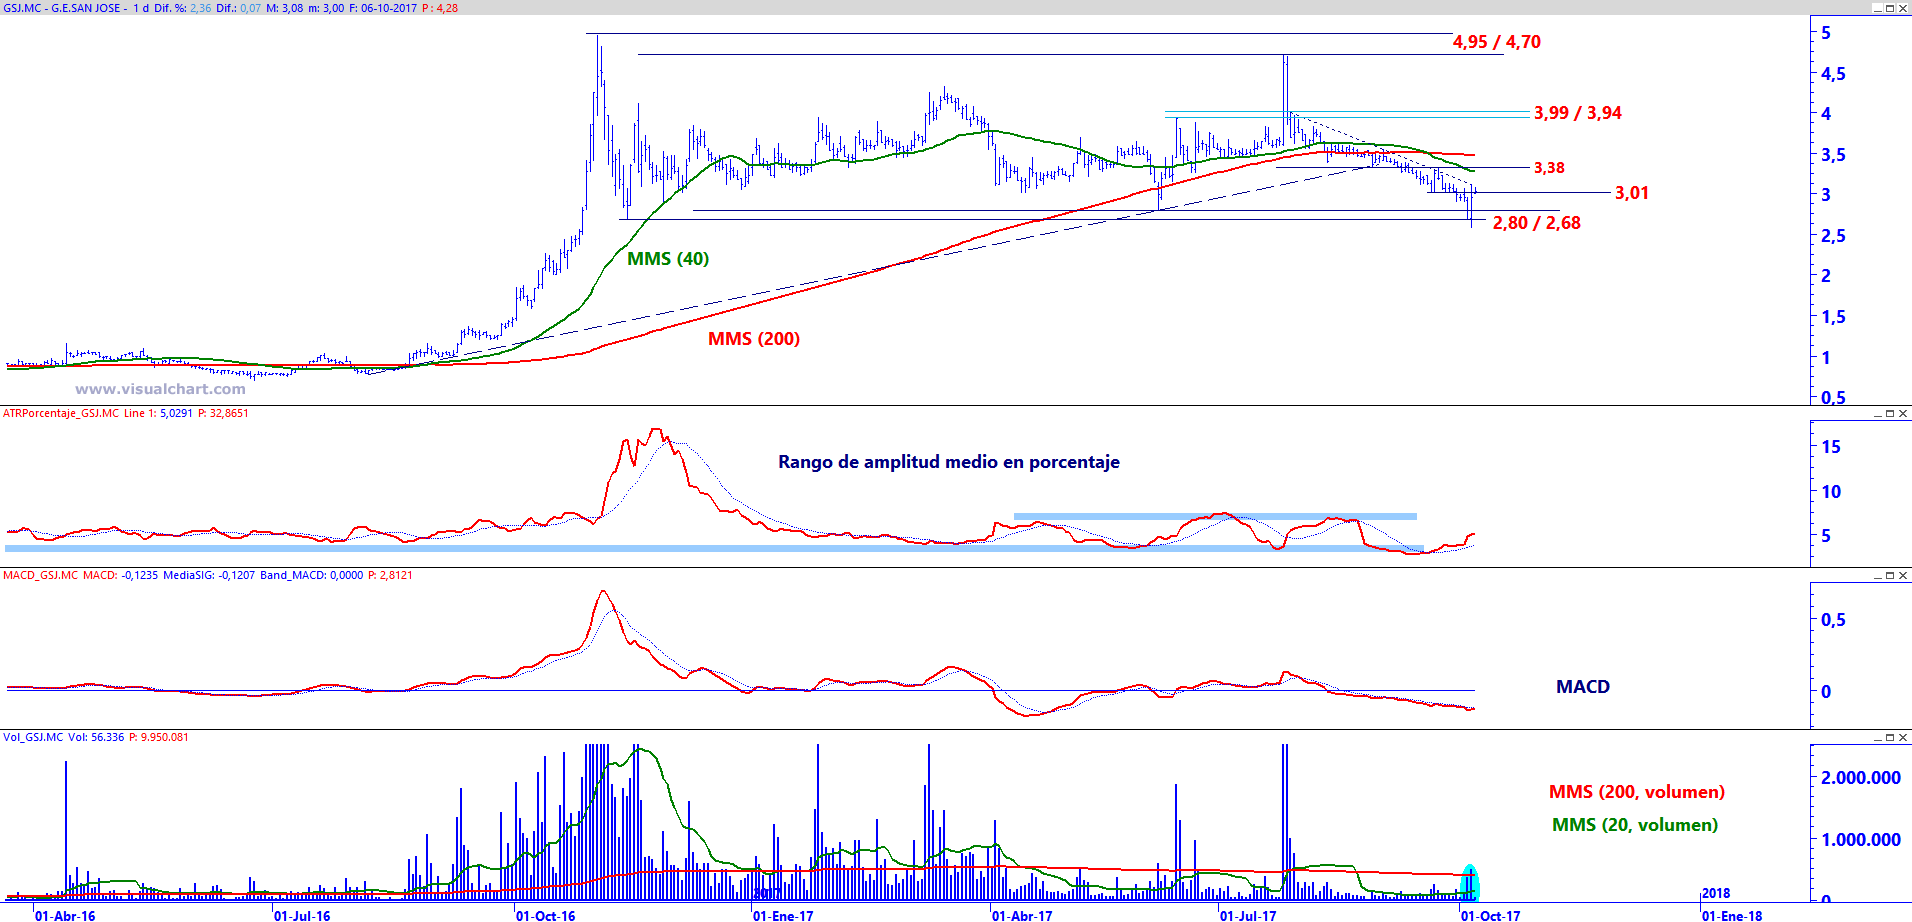Close the MACD indicator panel
The height and width of the screenshot is (922, 1912).
click(1903, 575)
